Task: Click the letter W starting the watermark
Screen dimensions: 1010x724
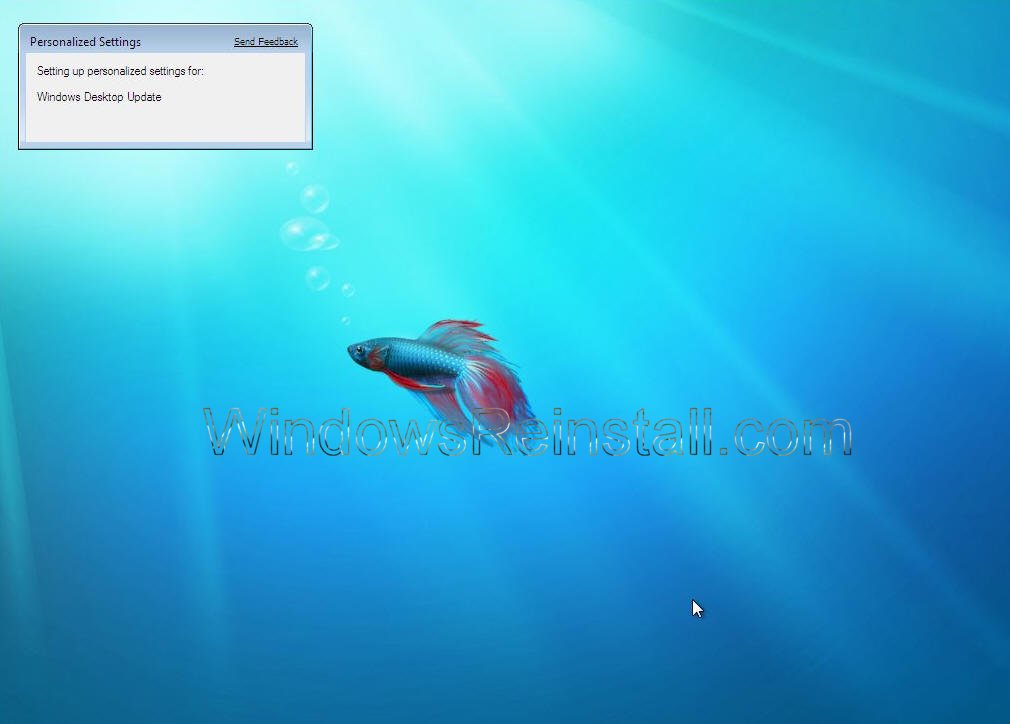Action: point(240,433)
